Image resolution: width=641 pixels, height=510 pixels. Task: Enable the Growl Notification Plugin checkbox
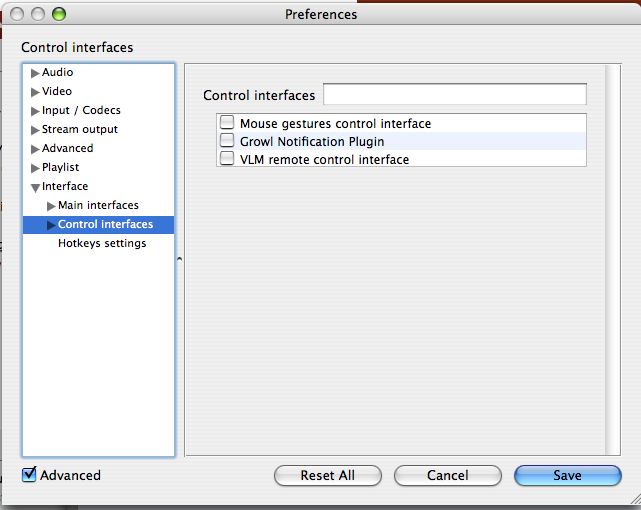227,140
